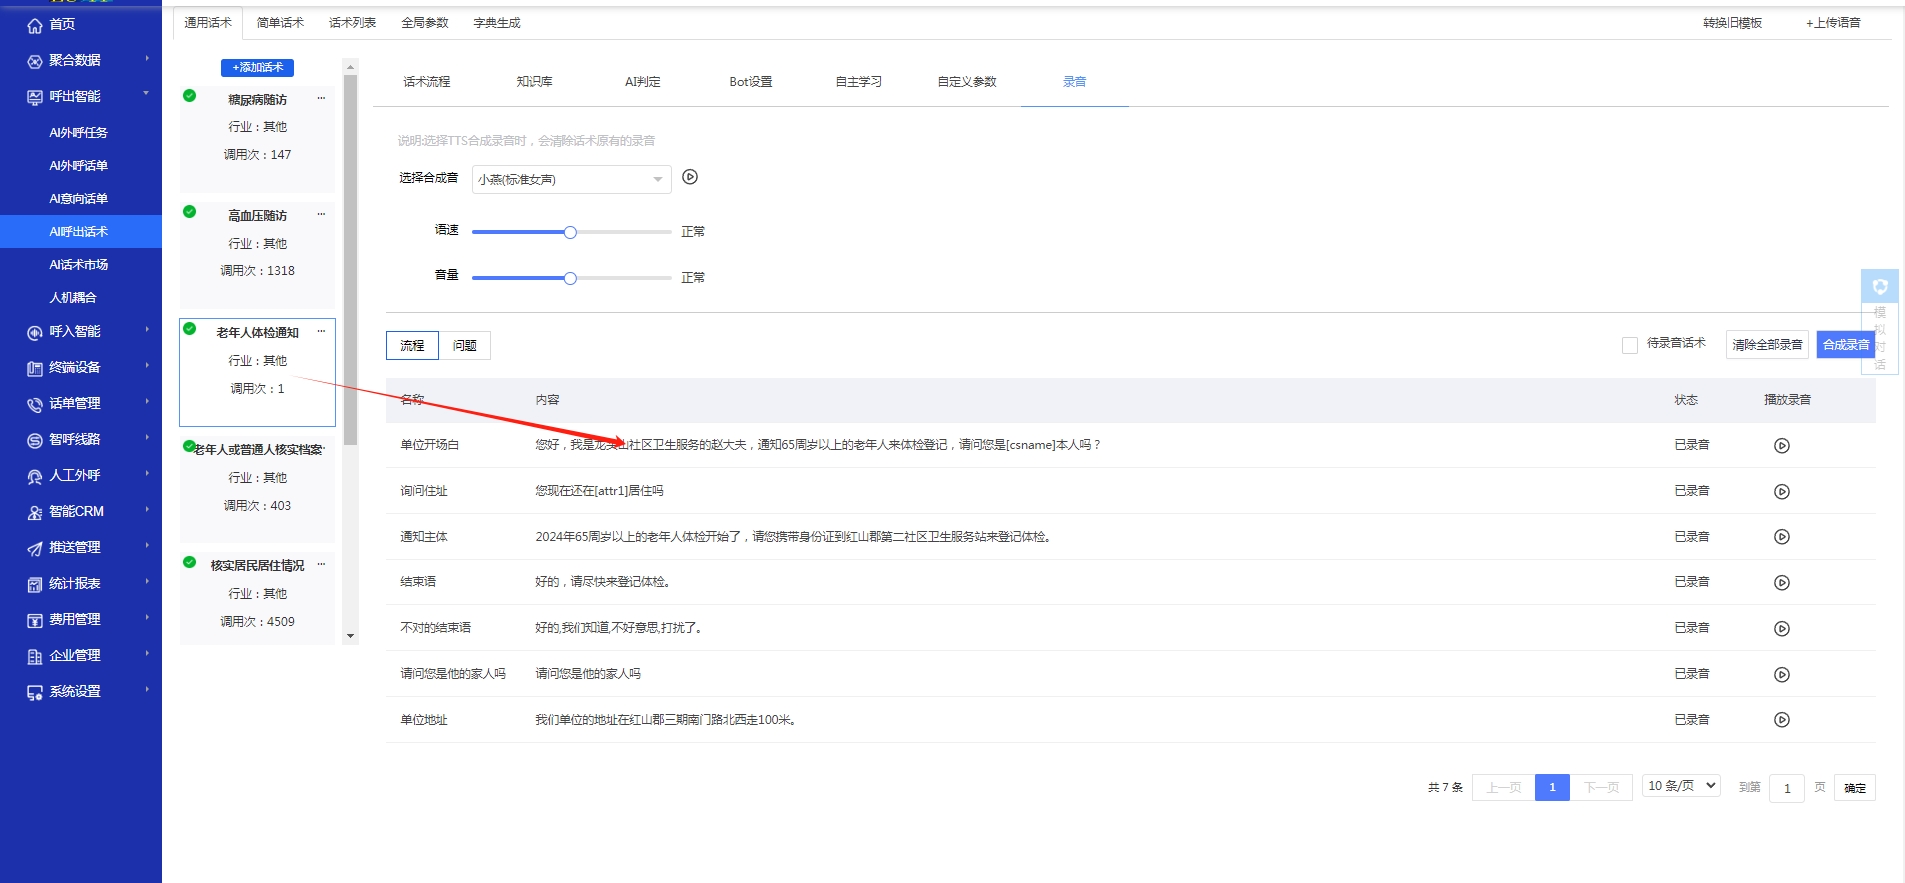Open more options for 高血压随访
The image size is (1905, 883).
tap(321, 215)
